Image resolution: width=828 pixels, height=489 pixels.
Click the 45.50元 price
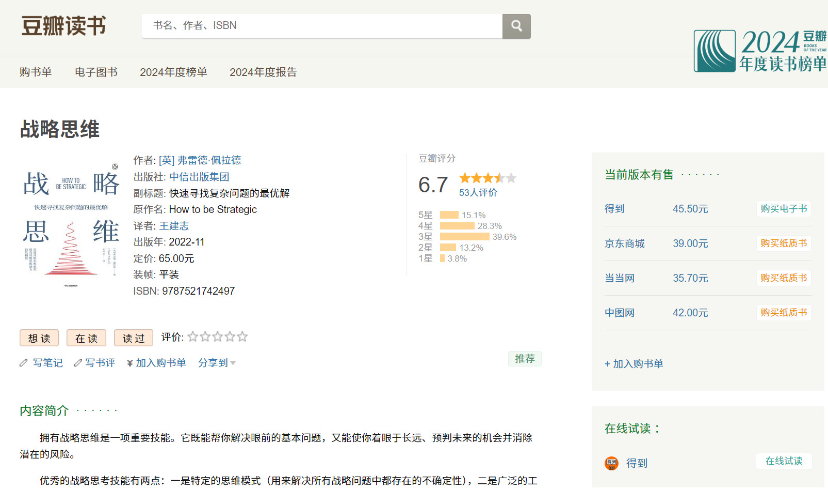[690, 209]
